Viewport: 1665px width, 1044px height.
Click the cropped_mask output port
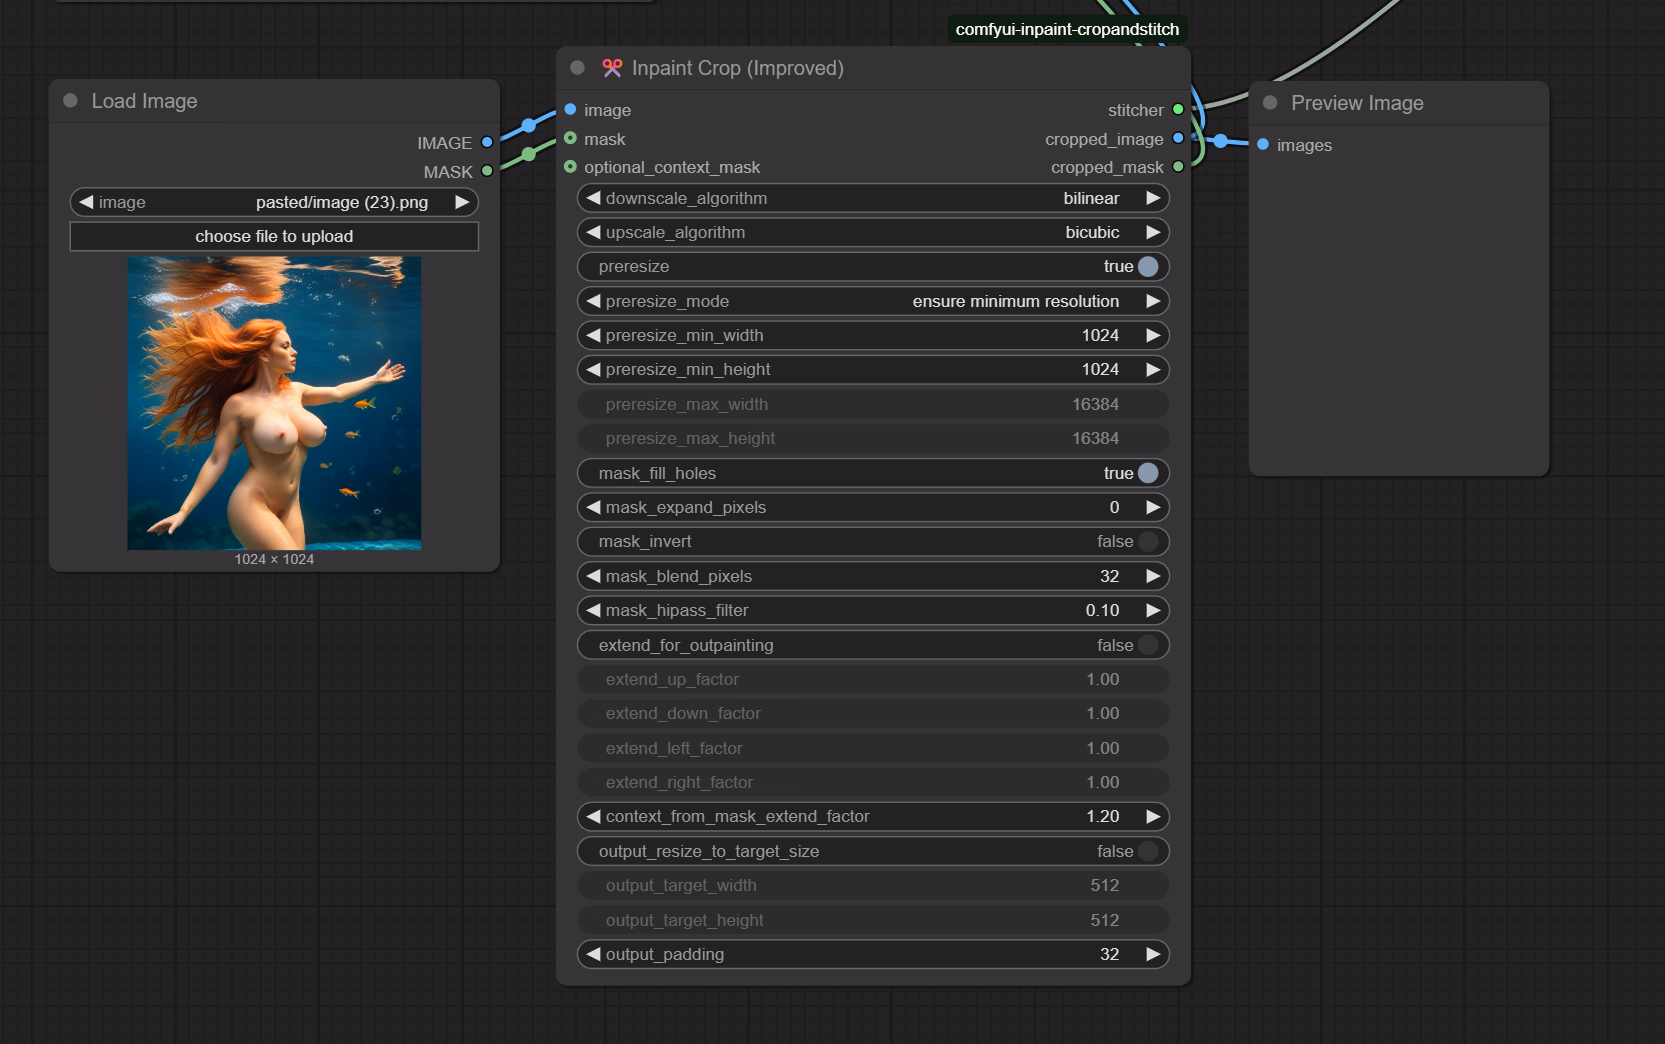coord(1178,167)
